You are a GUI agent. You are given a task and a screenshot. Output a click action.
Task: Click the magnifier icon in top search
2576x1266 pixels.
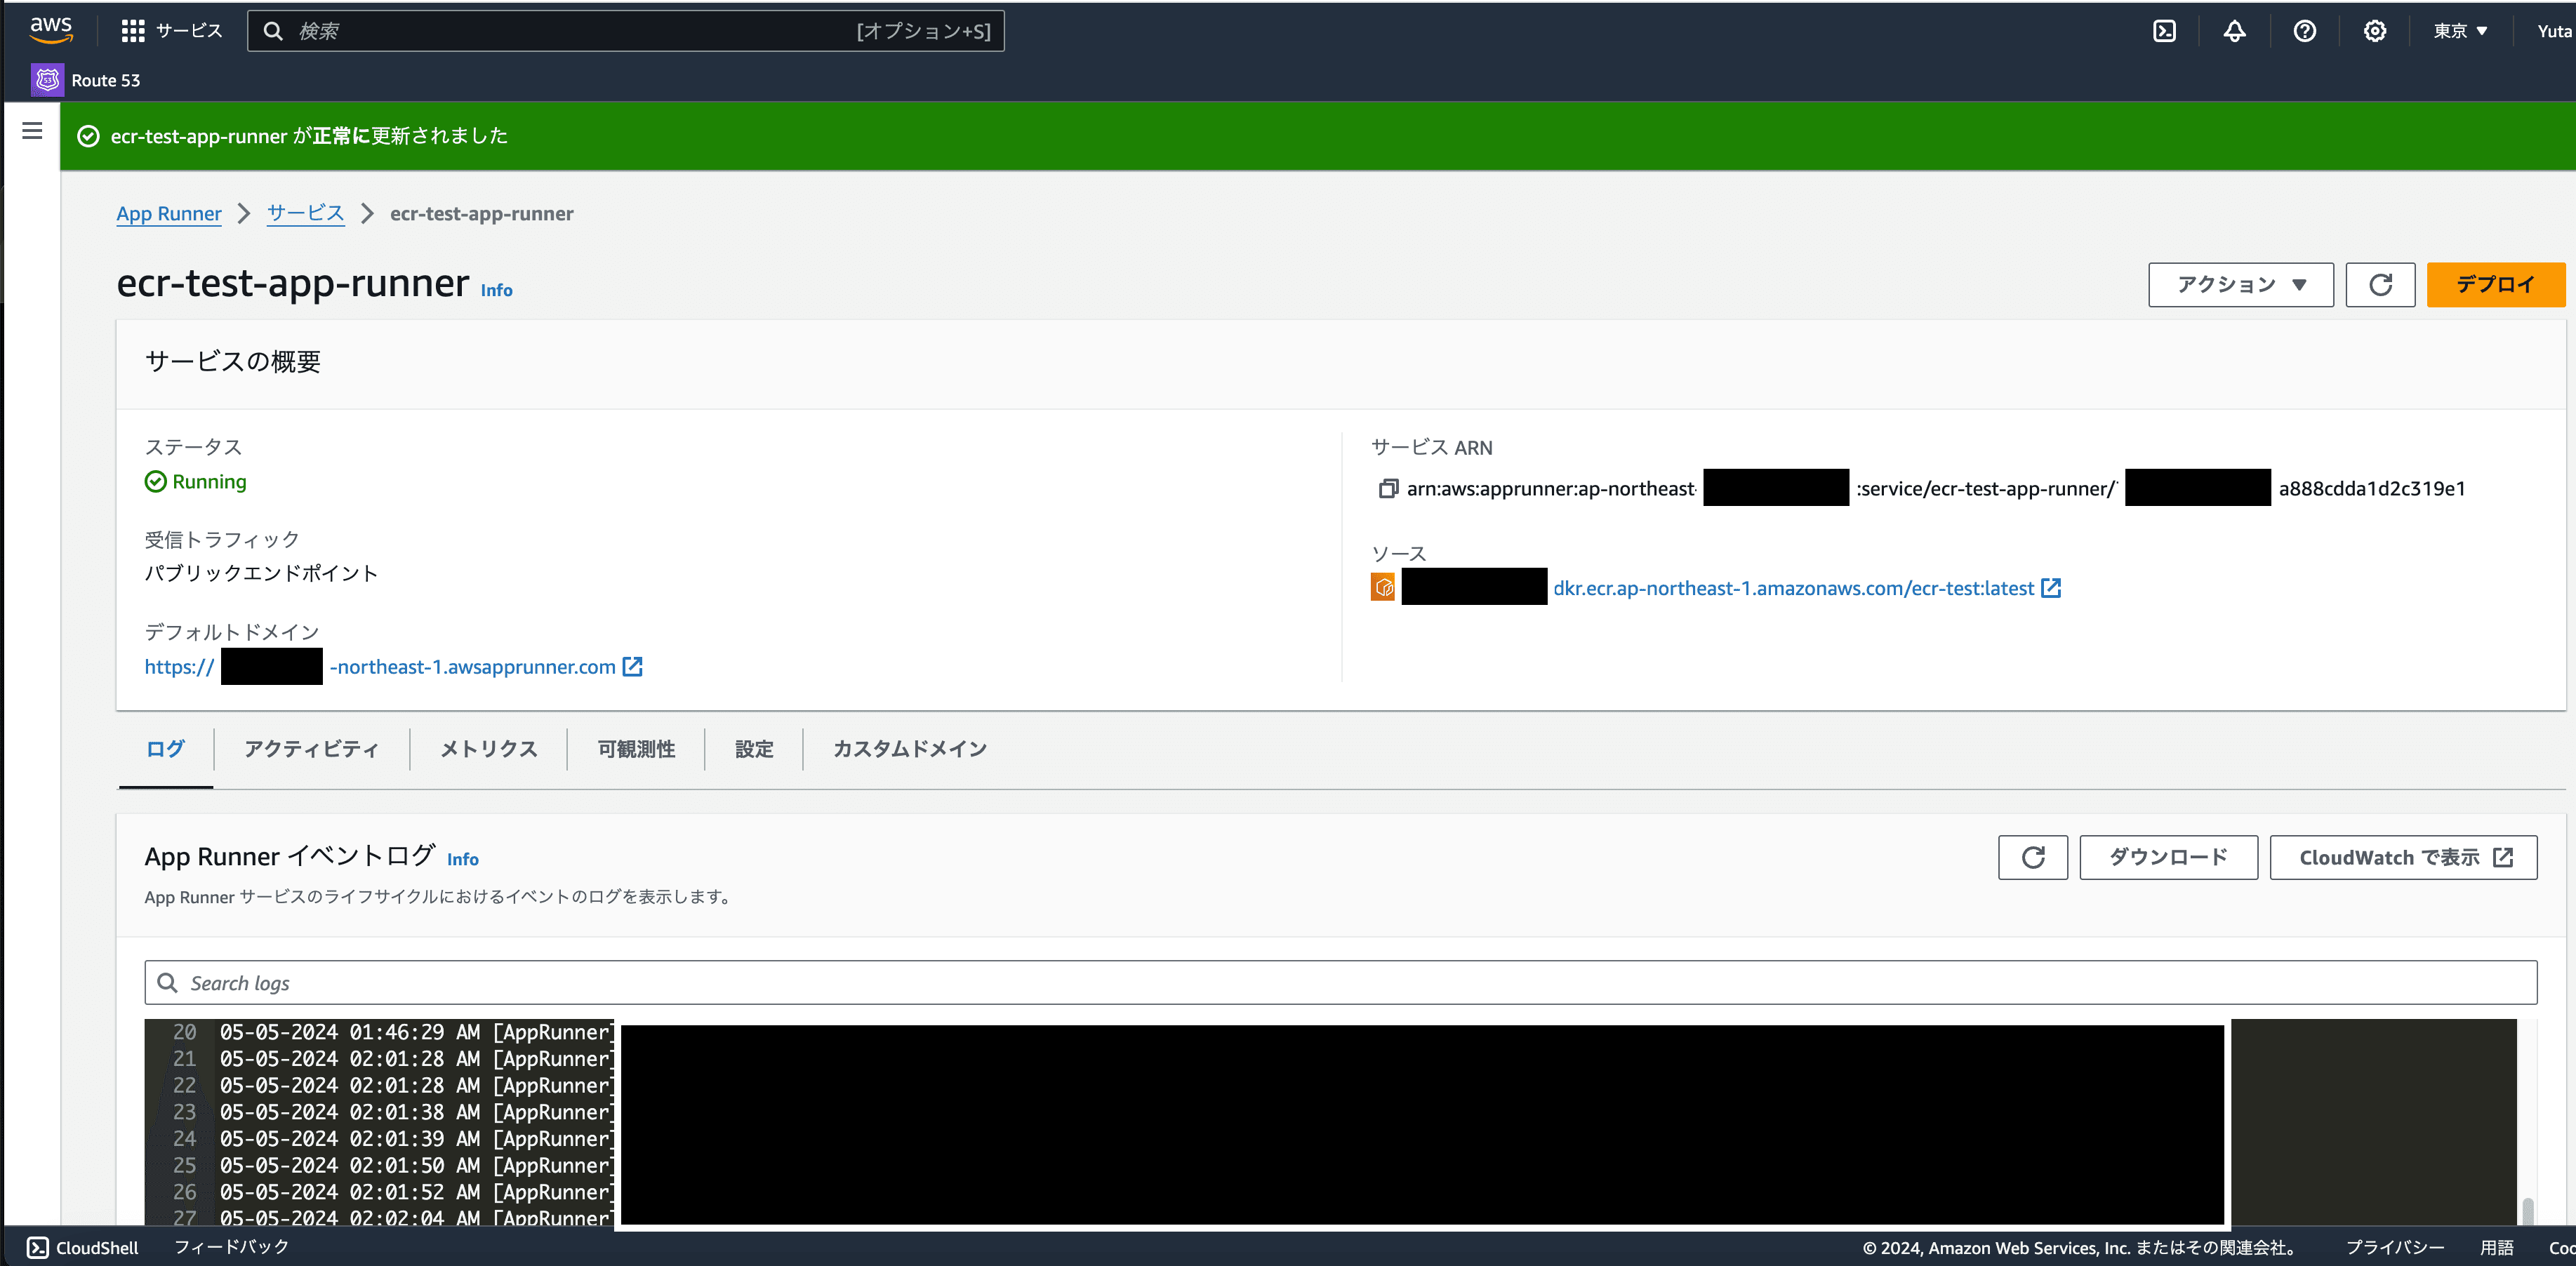[273, 31]
